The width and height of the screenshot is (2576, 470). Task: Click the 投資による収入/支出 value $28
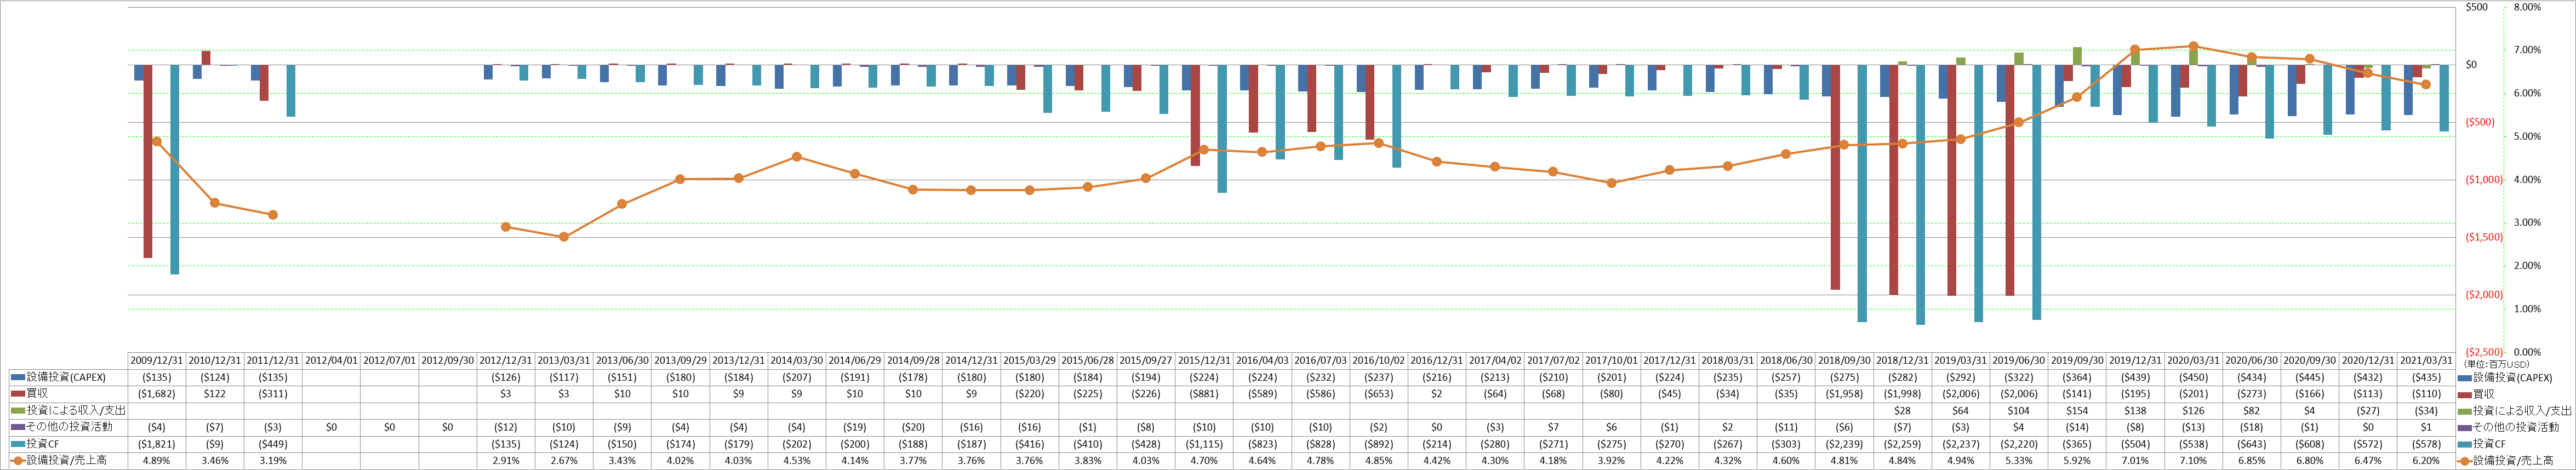[x=1902, y=411]
